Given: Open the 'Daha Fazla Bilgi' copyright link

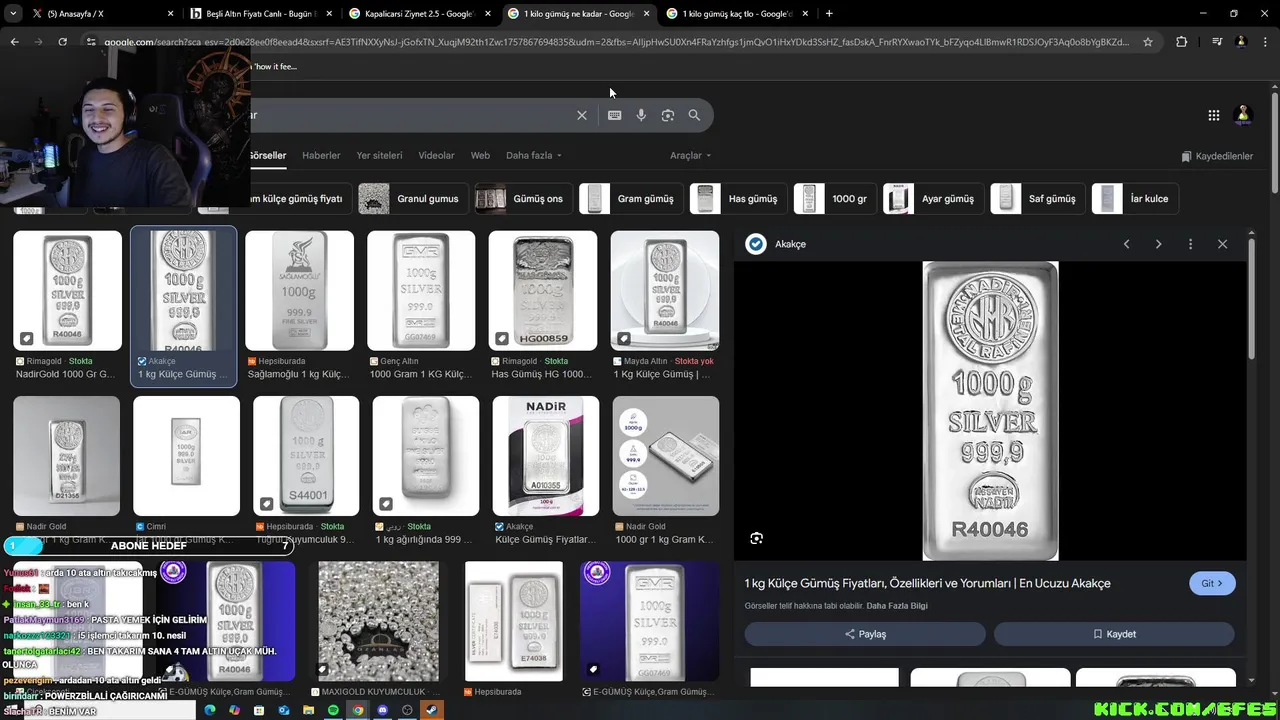Looking at the screenshot, I should (897, 606).
